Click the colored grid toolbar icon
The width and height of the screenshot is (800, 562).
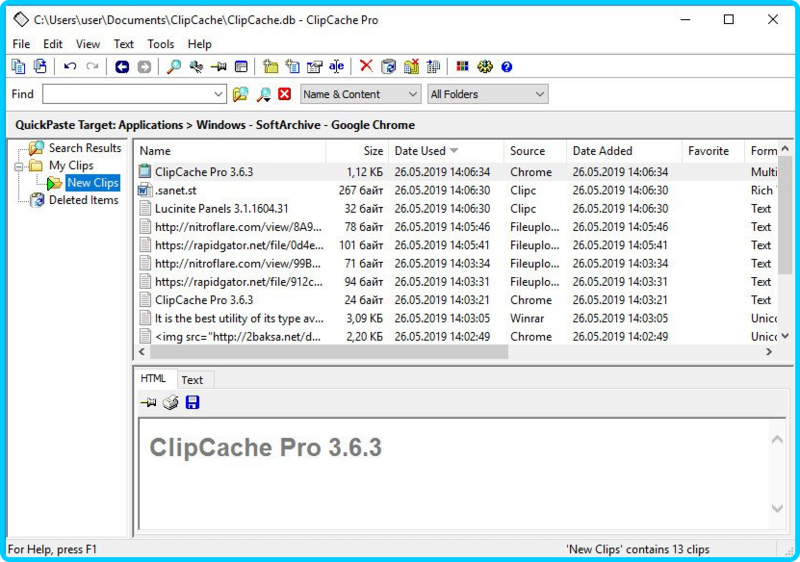click(463, 66)
